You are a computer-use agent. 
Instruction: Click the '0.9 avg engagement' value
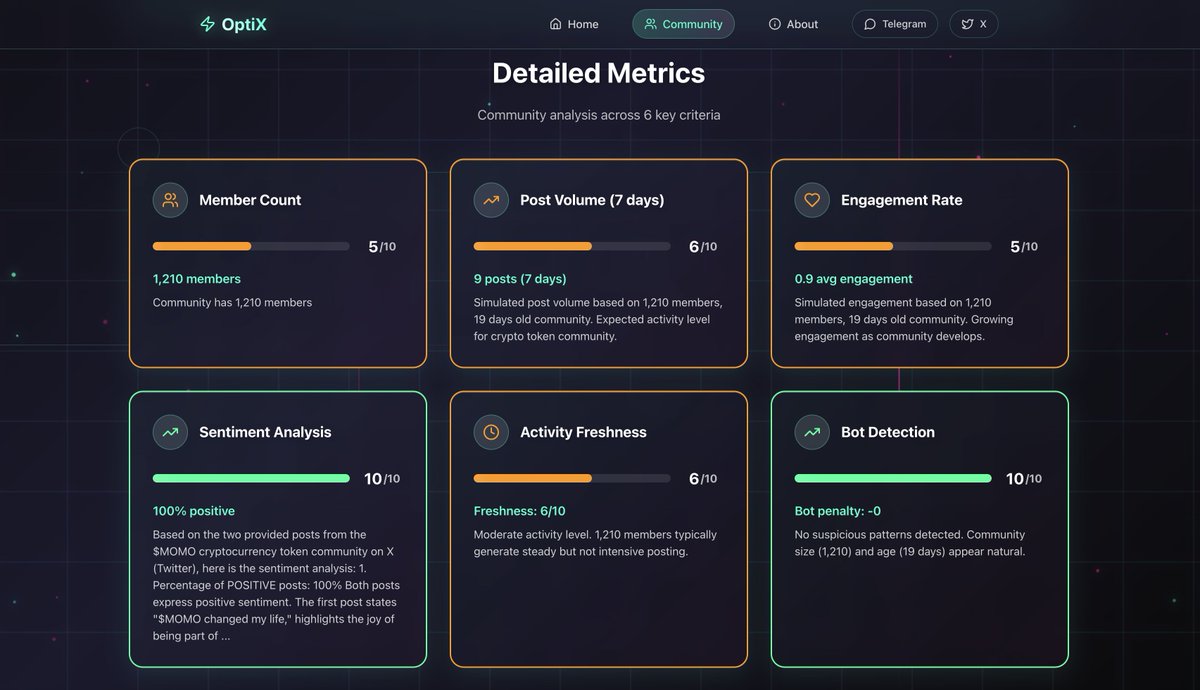pos(854,279)
